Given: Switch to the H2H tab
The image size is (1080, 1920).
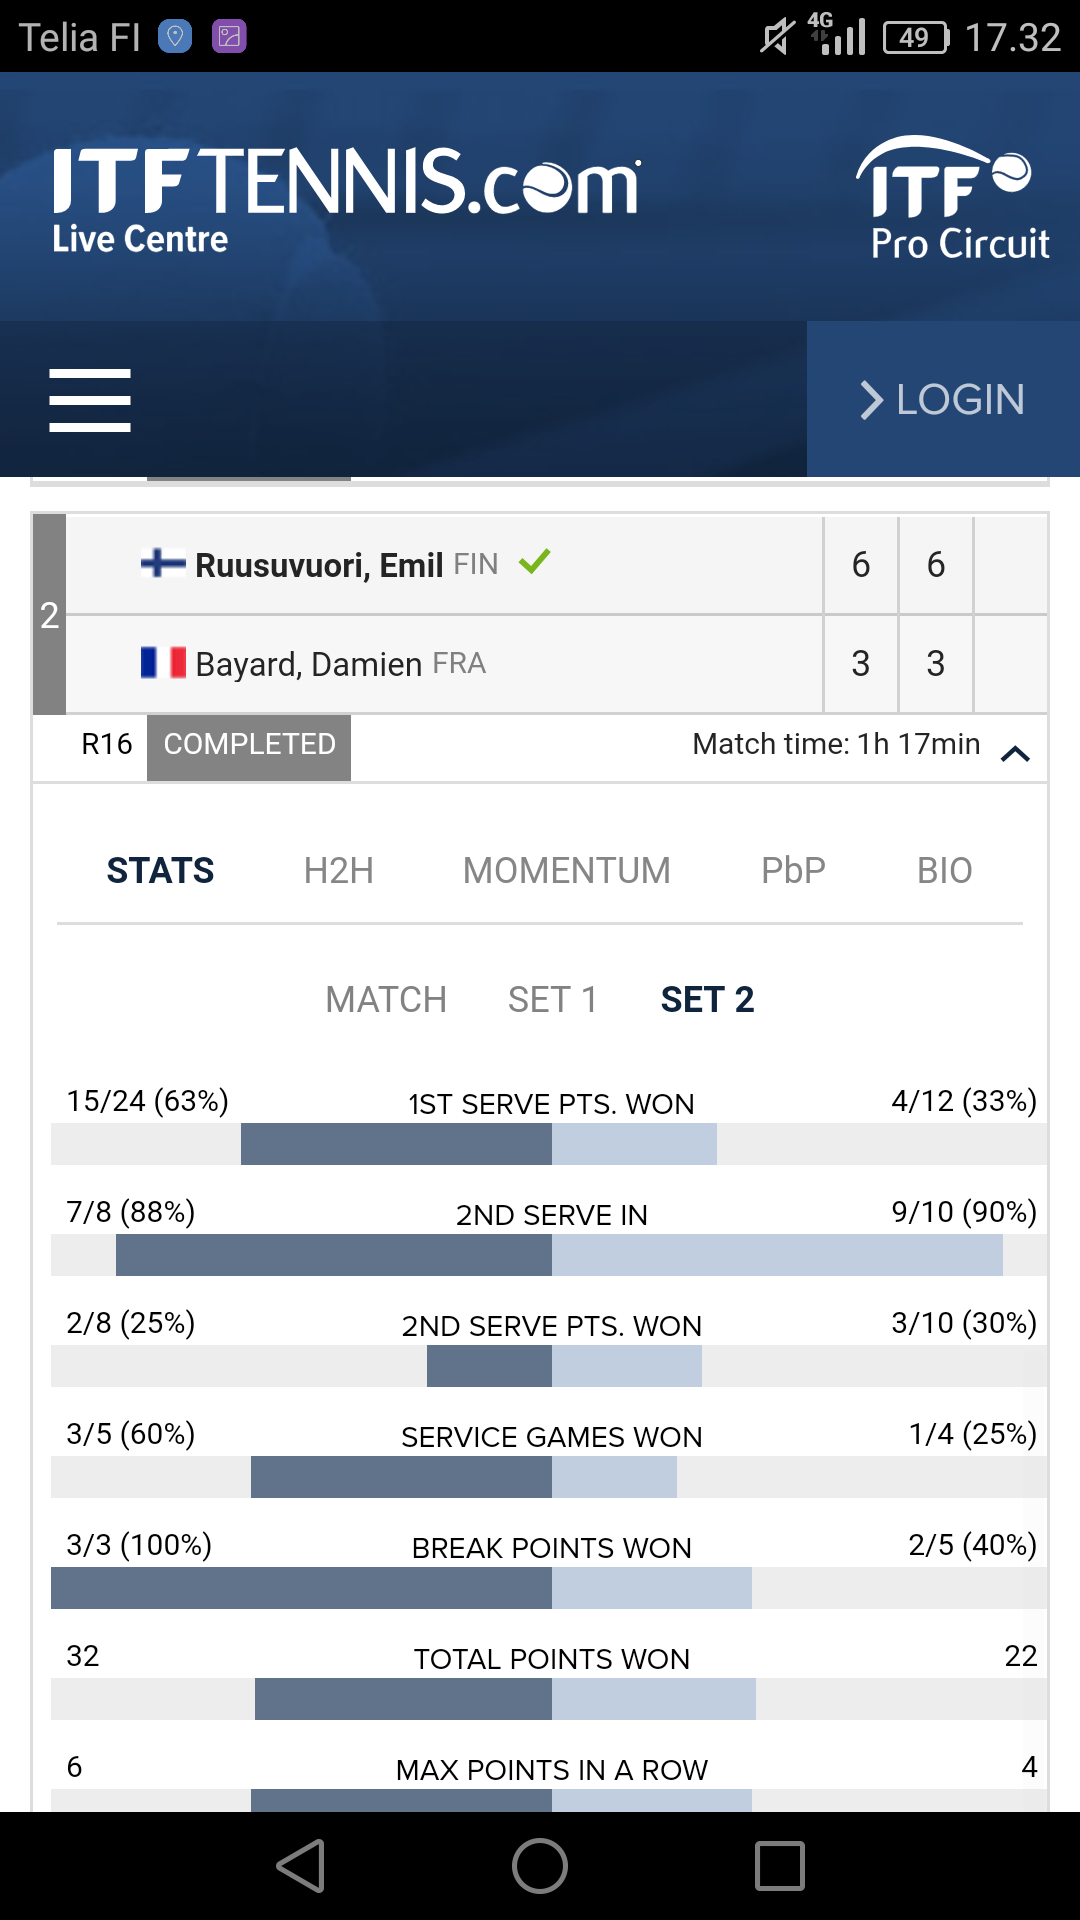Looking at the screenshot, I should tap(338, 871).
